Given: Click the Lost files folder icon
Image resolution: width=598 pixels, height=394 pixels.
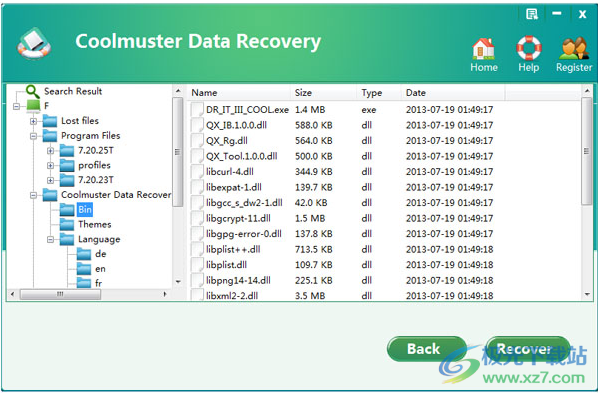Looking at the screenshot, I should (50, 121).
